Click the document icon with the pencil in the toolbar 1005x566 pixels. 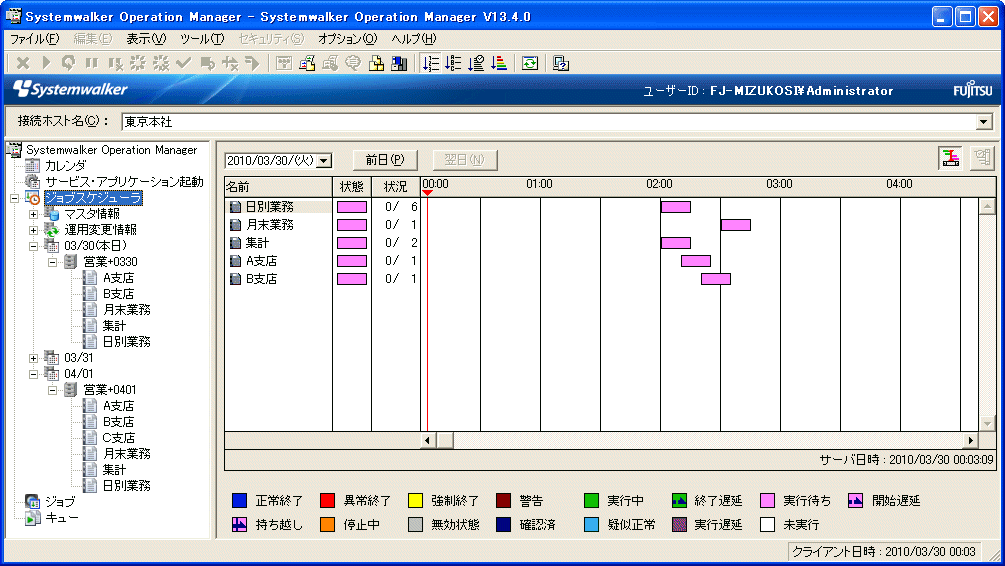pos(307,63)
